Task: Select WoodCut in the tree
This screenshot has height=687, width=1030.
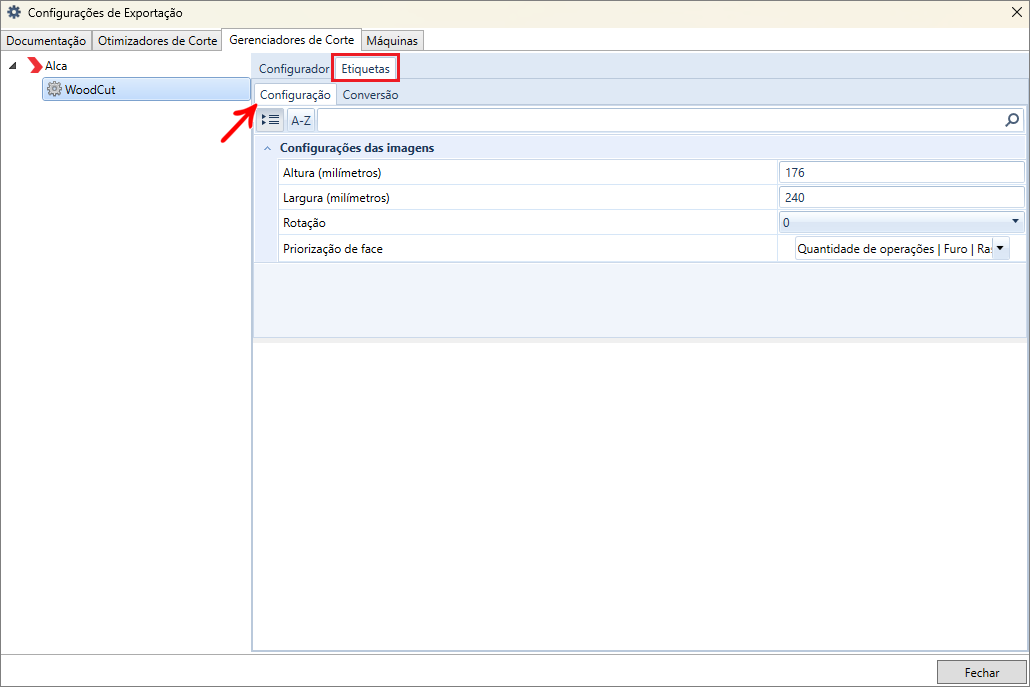Action: click(146, 89)
